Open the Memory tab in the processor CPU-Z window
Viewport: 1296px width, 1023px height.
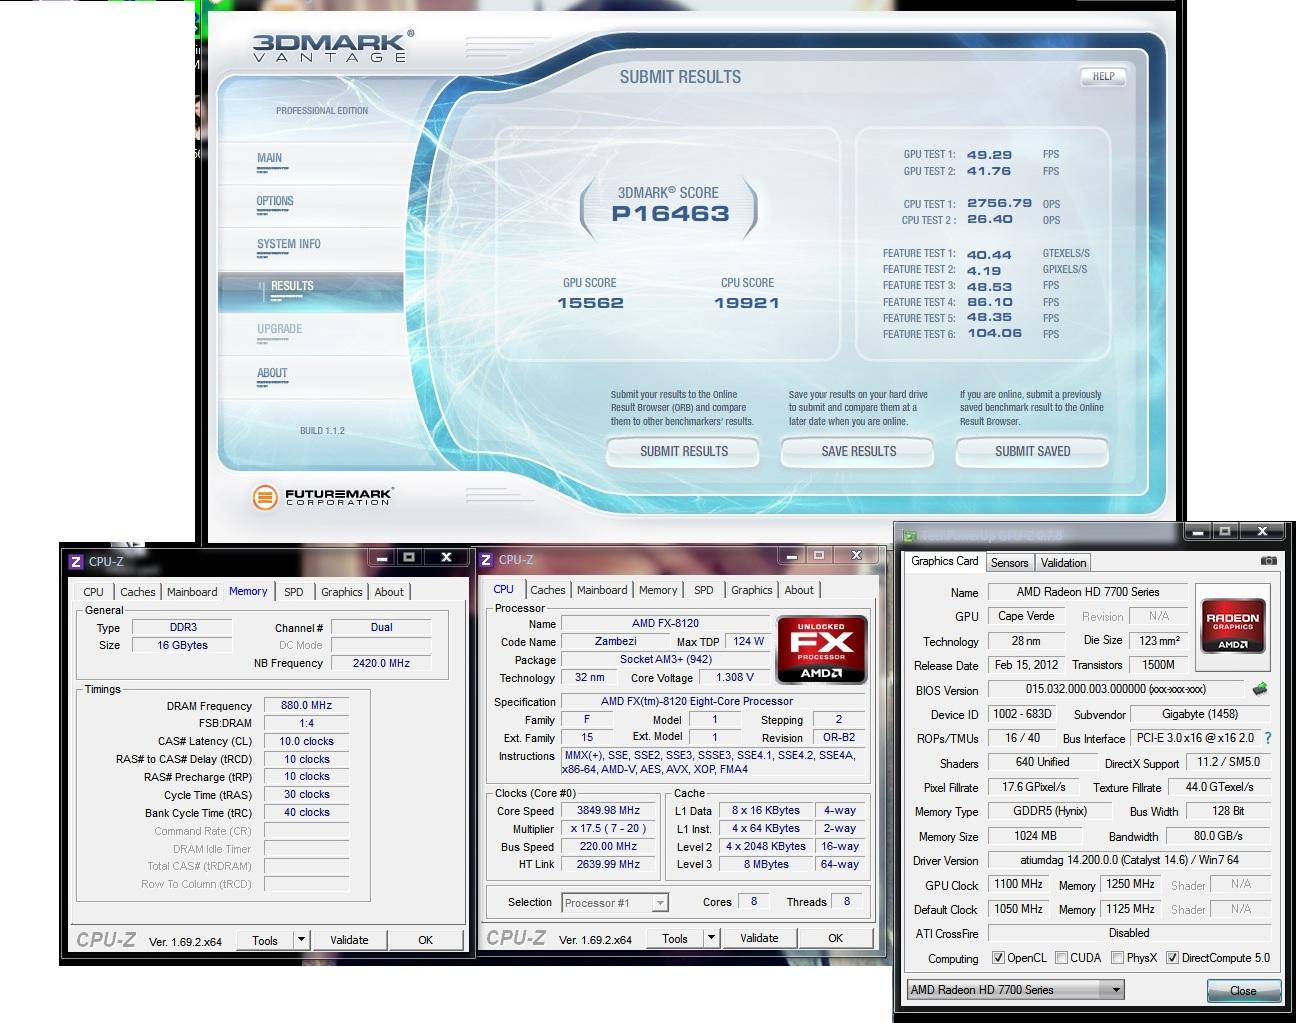click(658, 590)
